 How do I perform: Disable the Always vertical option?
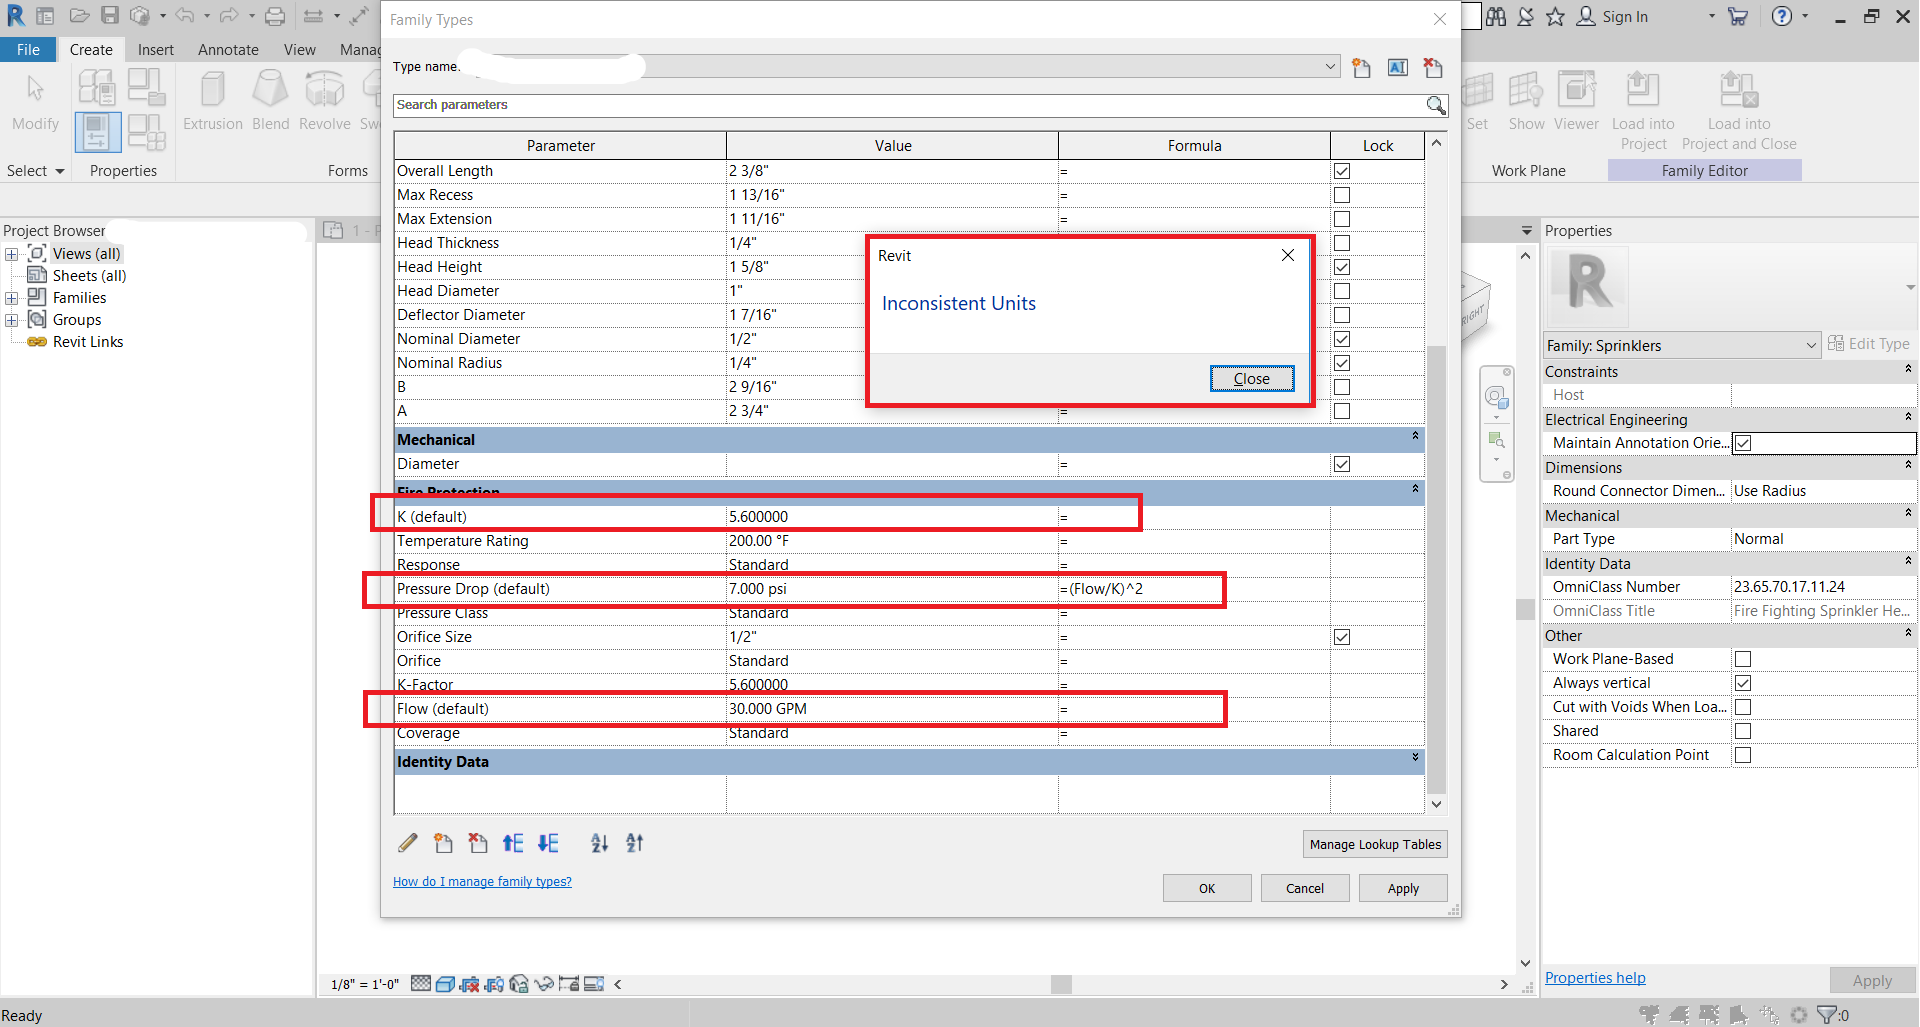[x=1743, y=682]
